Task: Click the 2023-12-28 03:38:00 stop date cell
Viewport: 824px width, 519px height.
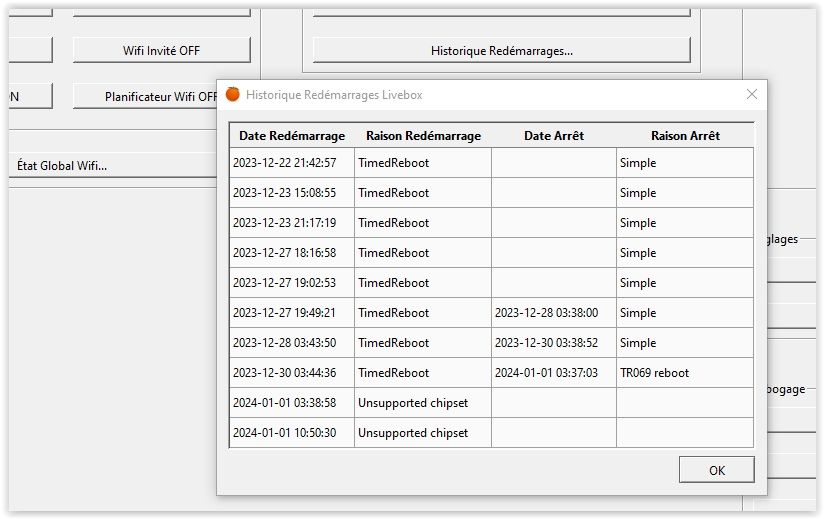Action: tap(546, 313)
